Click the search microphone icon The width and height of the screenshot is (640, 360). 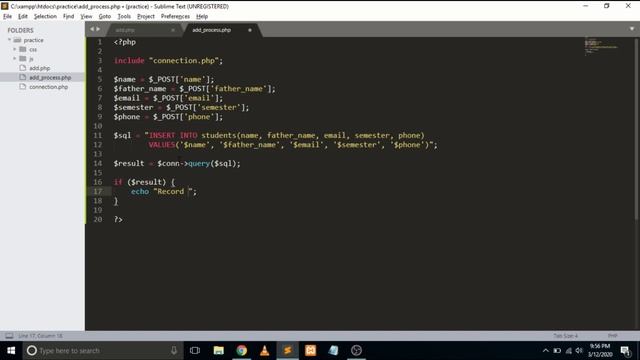[174, 351]
